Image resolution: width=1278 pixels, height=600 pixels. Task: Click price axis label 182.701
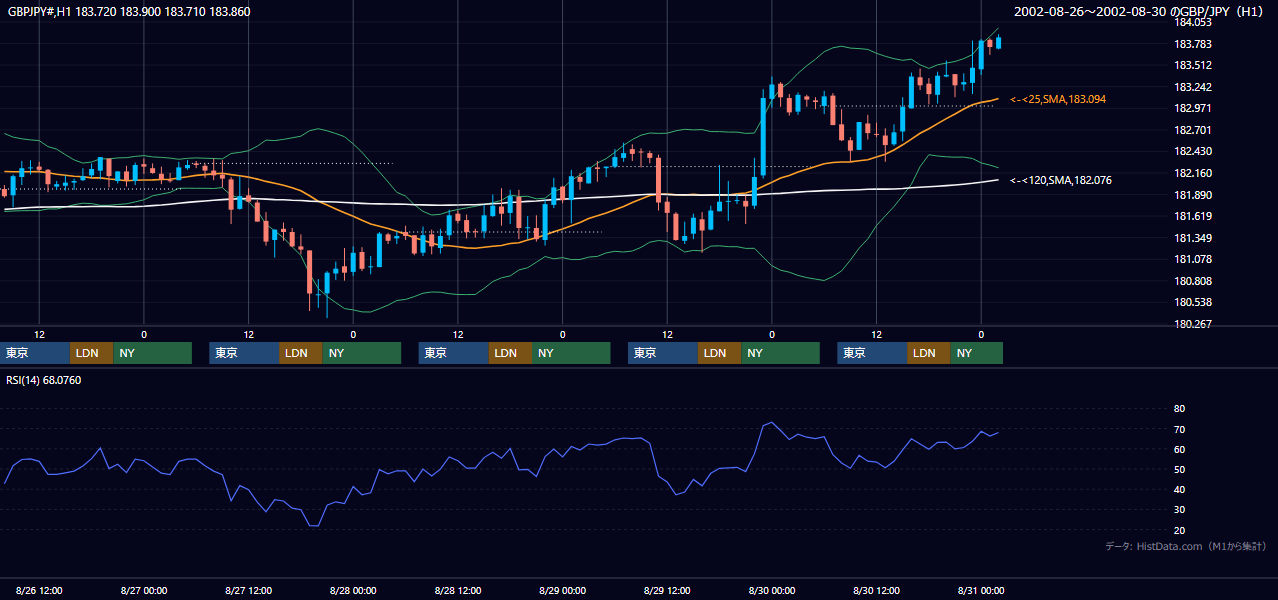tap(1193, 130)
